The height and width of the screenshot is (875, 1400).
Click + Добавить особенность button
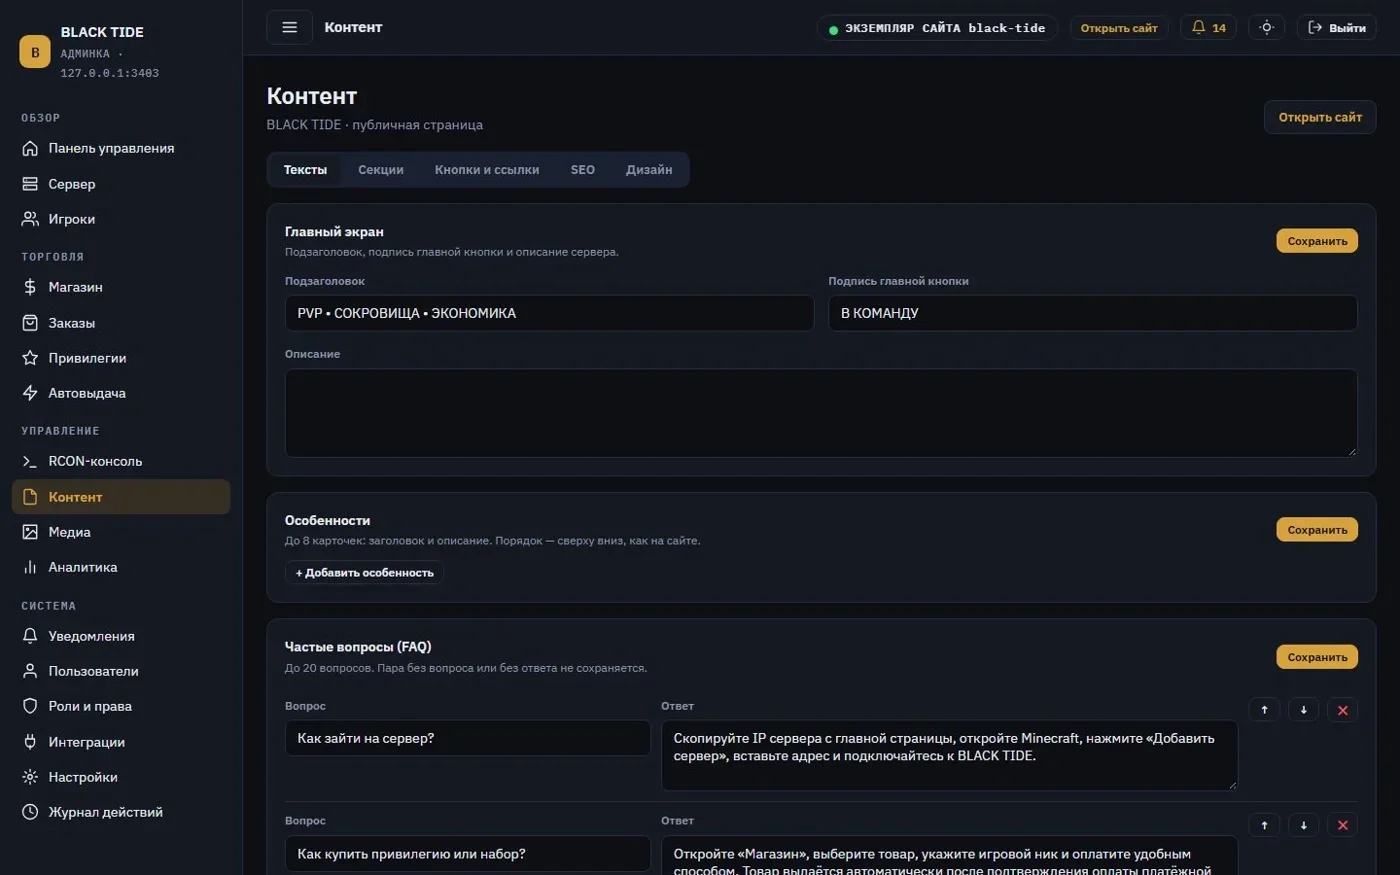[364, 573]
